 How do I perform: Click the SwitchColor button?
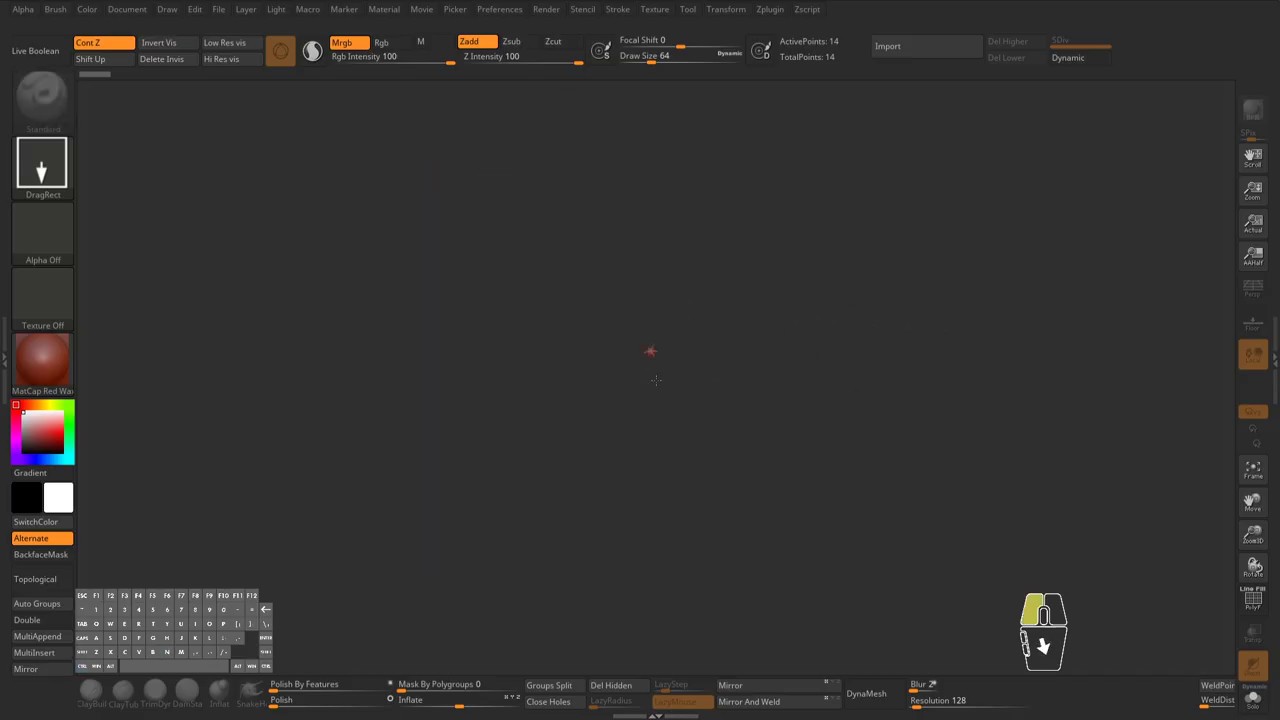[42, 522]
